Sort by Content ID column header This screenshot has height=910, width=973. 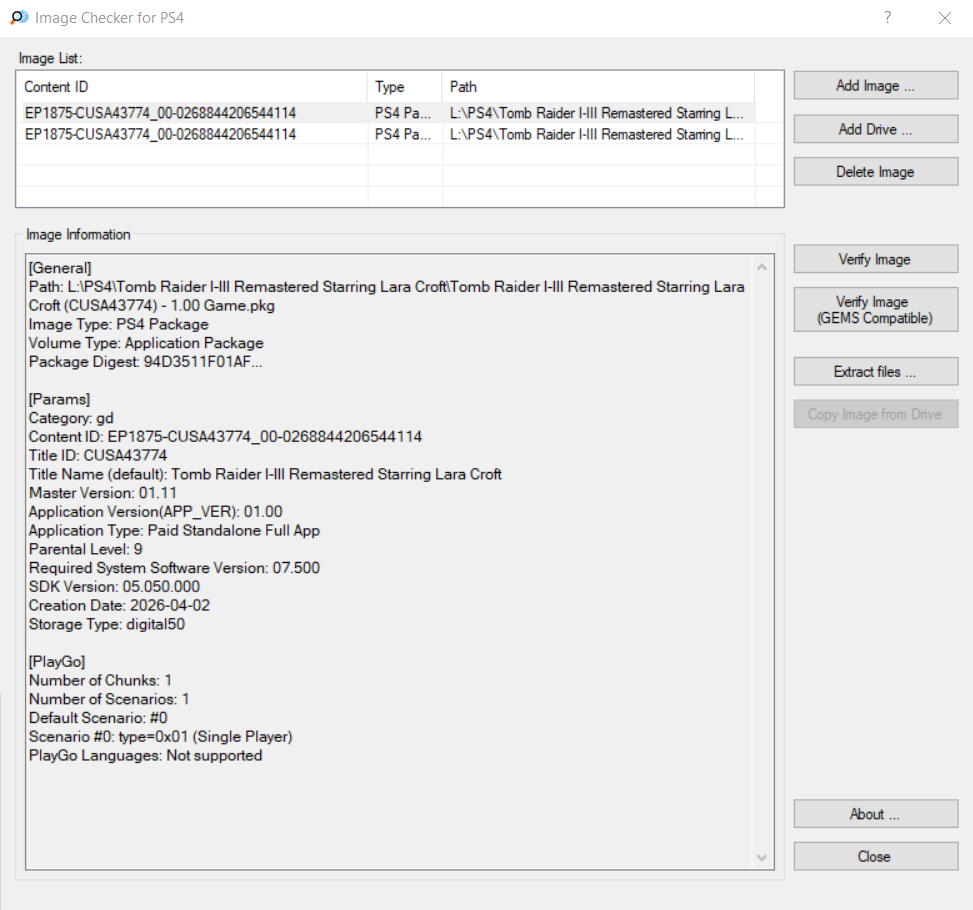click(x=193, y=87)
